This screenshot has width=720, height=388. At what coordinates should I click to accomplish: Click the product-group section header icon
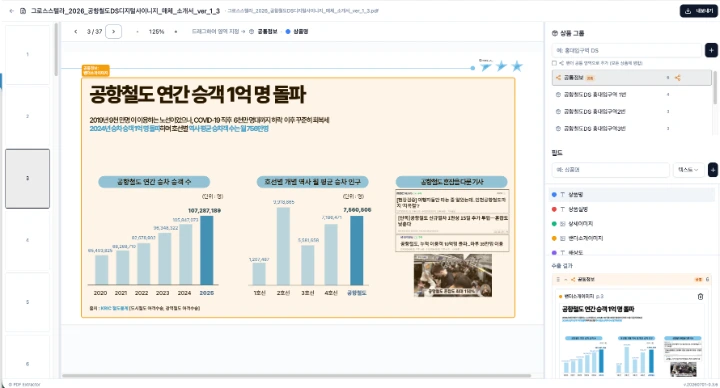(x=554, y=34)
